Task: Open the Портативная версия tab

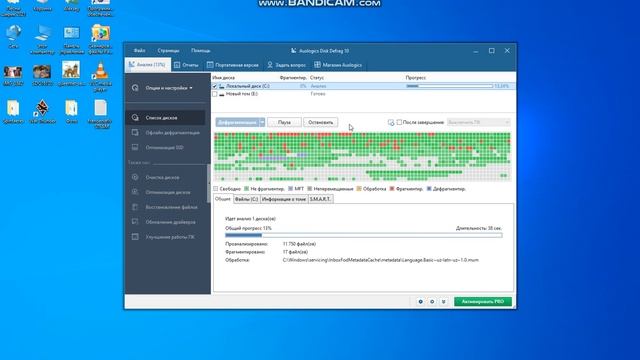Action: 233,65
